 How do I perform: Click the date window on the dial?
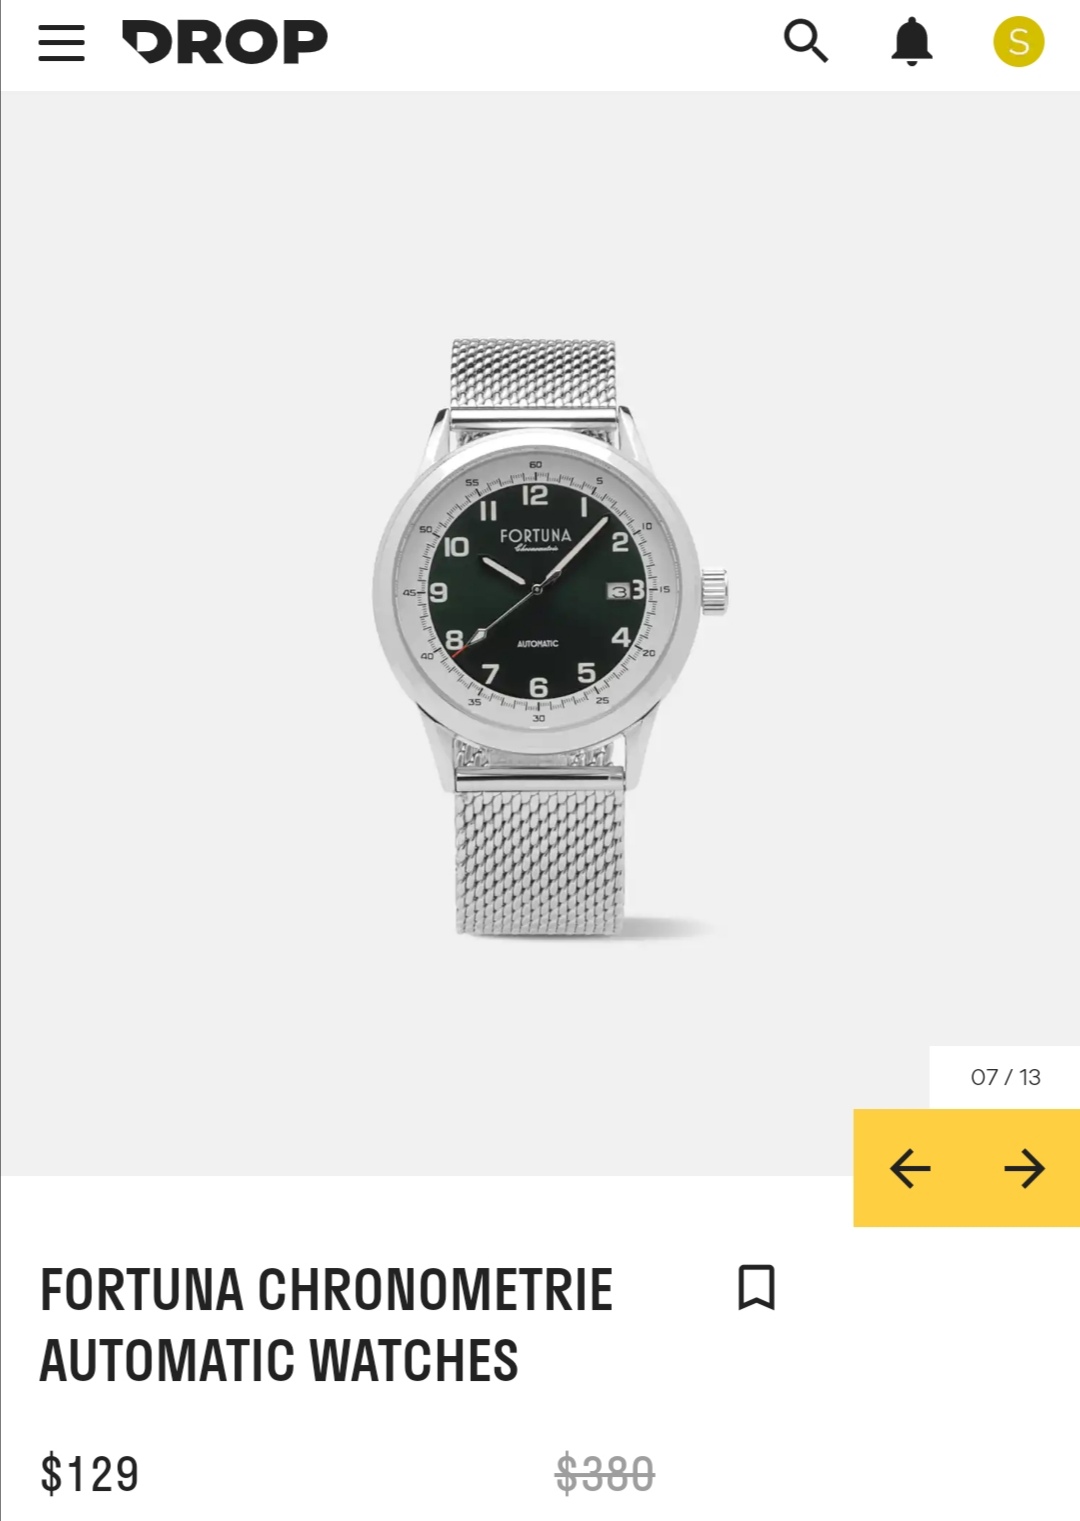click(619, 591)
